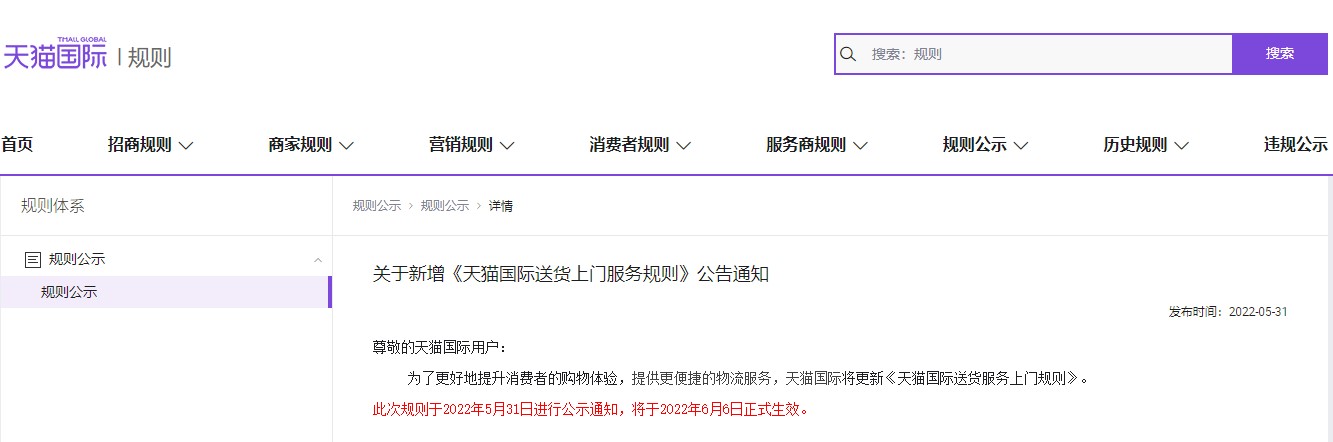This screenshot has width=1333, height=442.
Task: Collapse the 规则公示 sidebar section arrow
Action: pyautogui.click(x=318, y=260)
